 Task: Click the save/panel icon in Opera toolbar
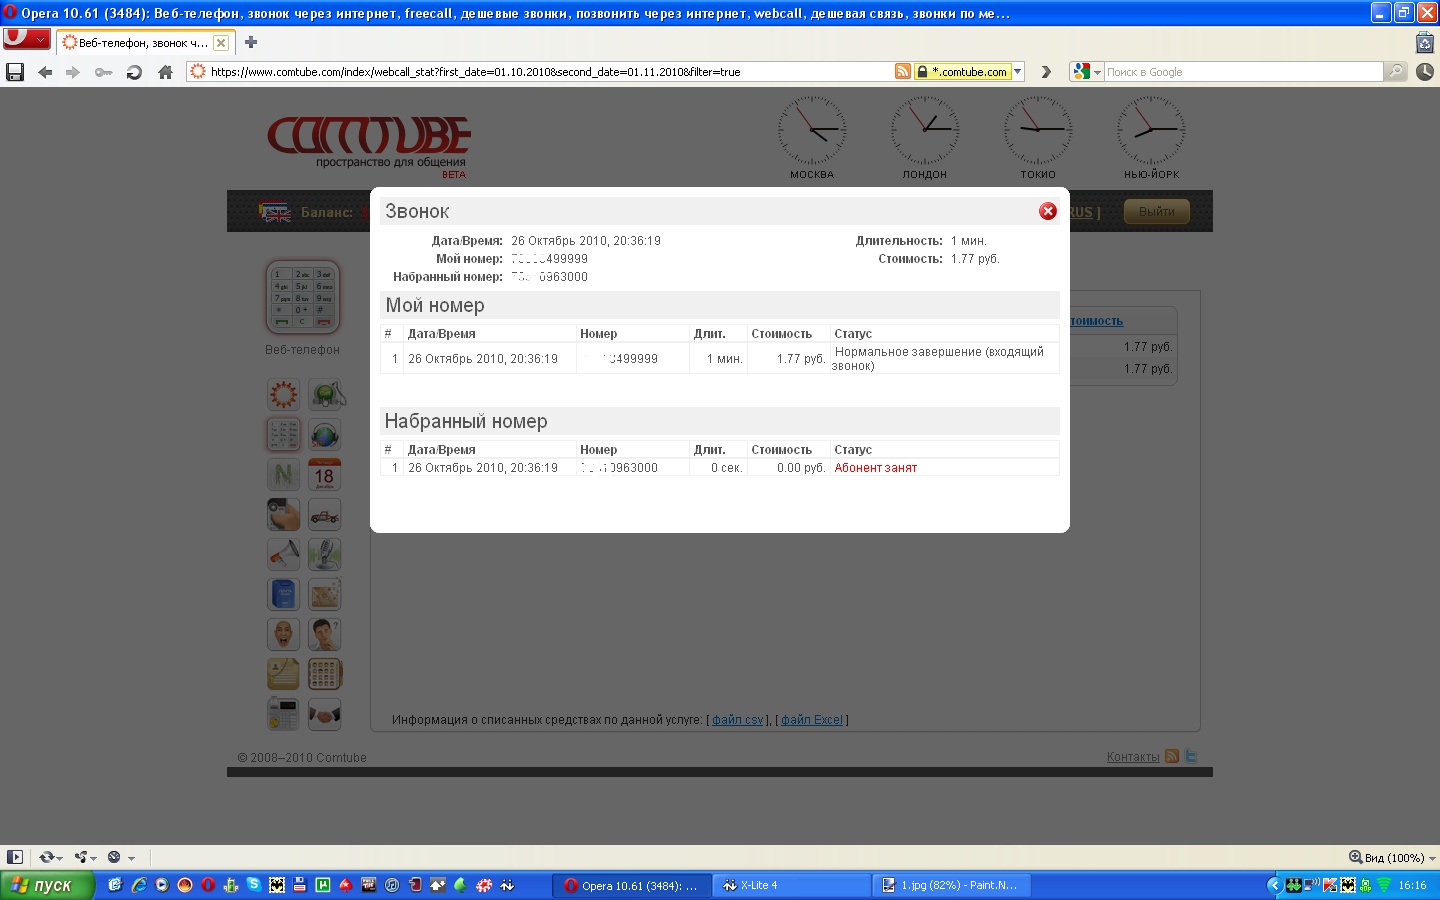15,72
